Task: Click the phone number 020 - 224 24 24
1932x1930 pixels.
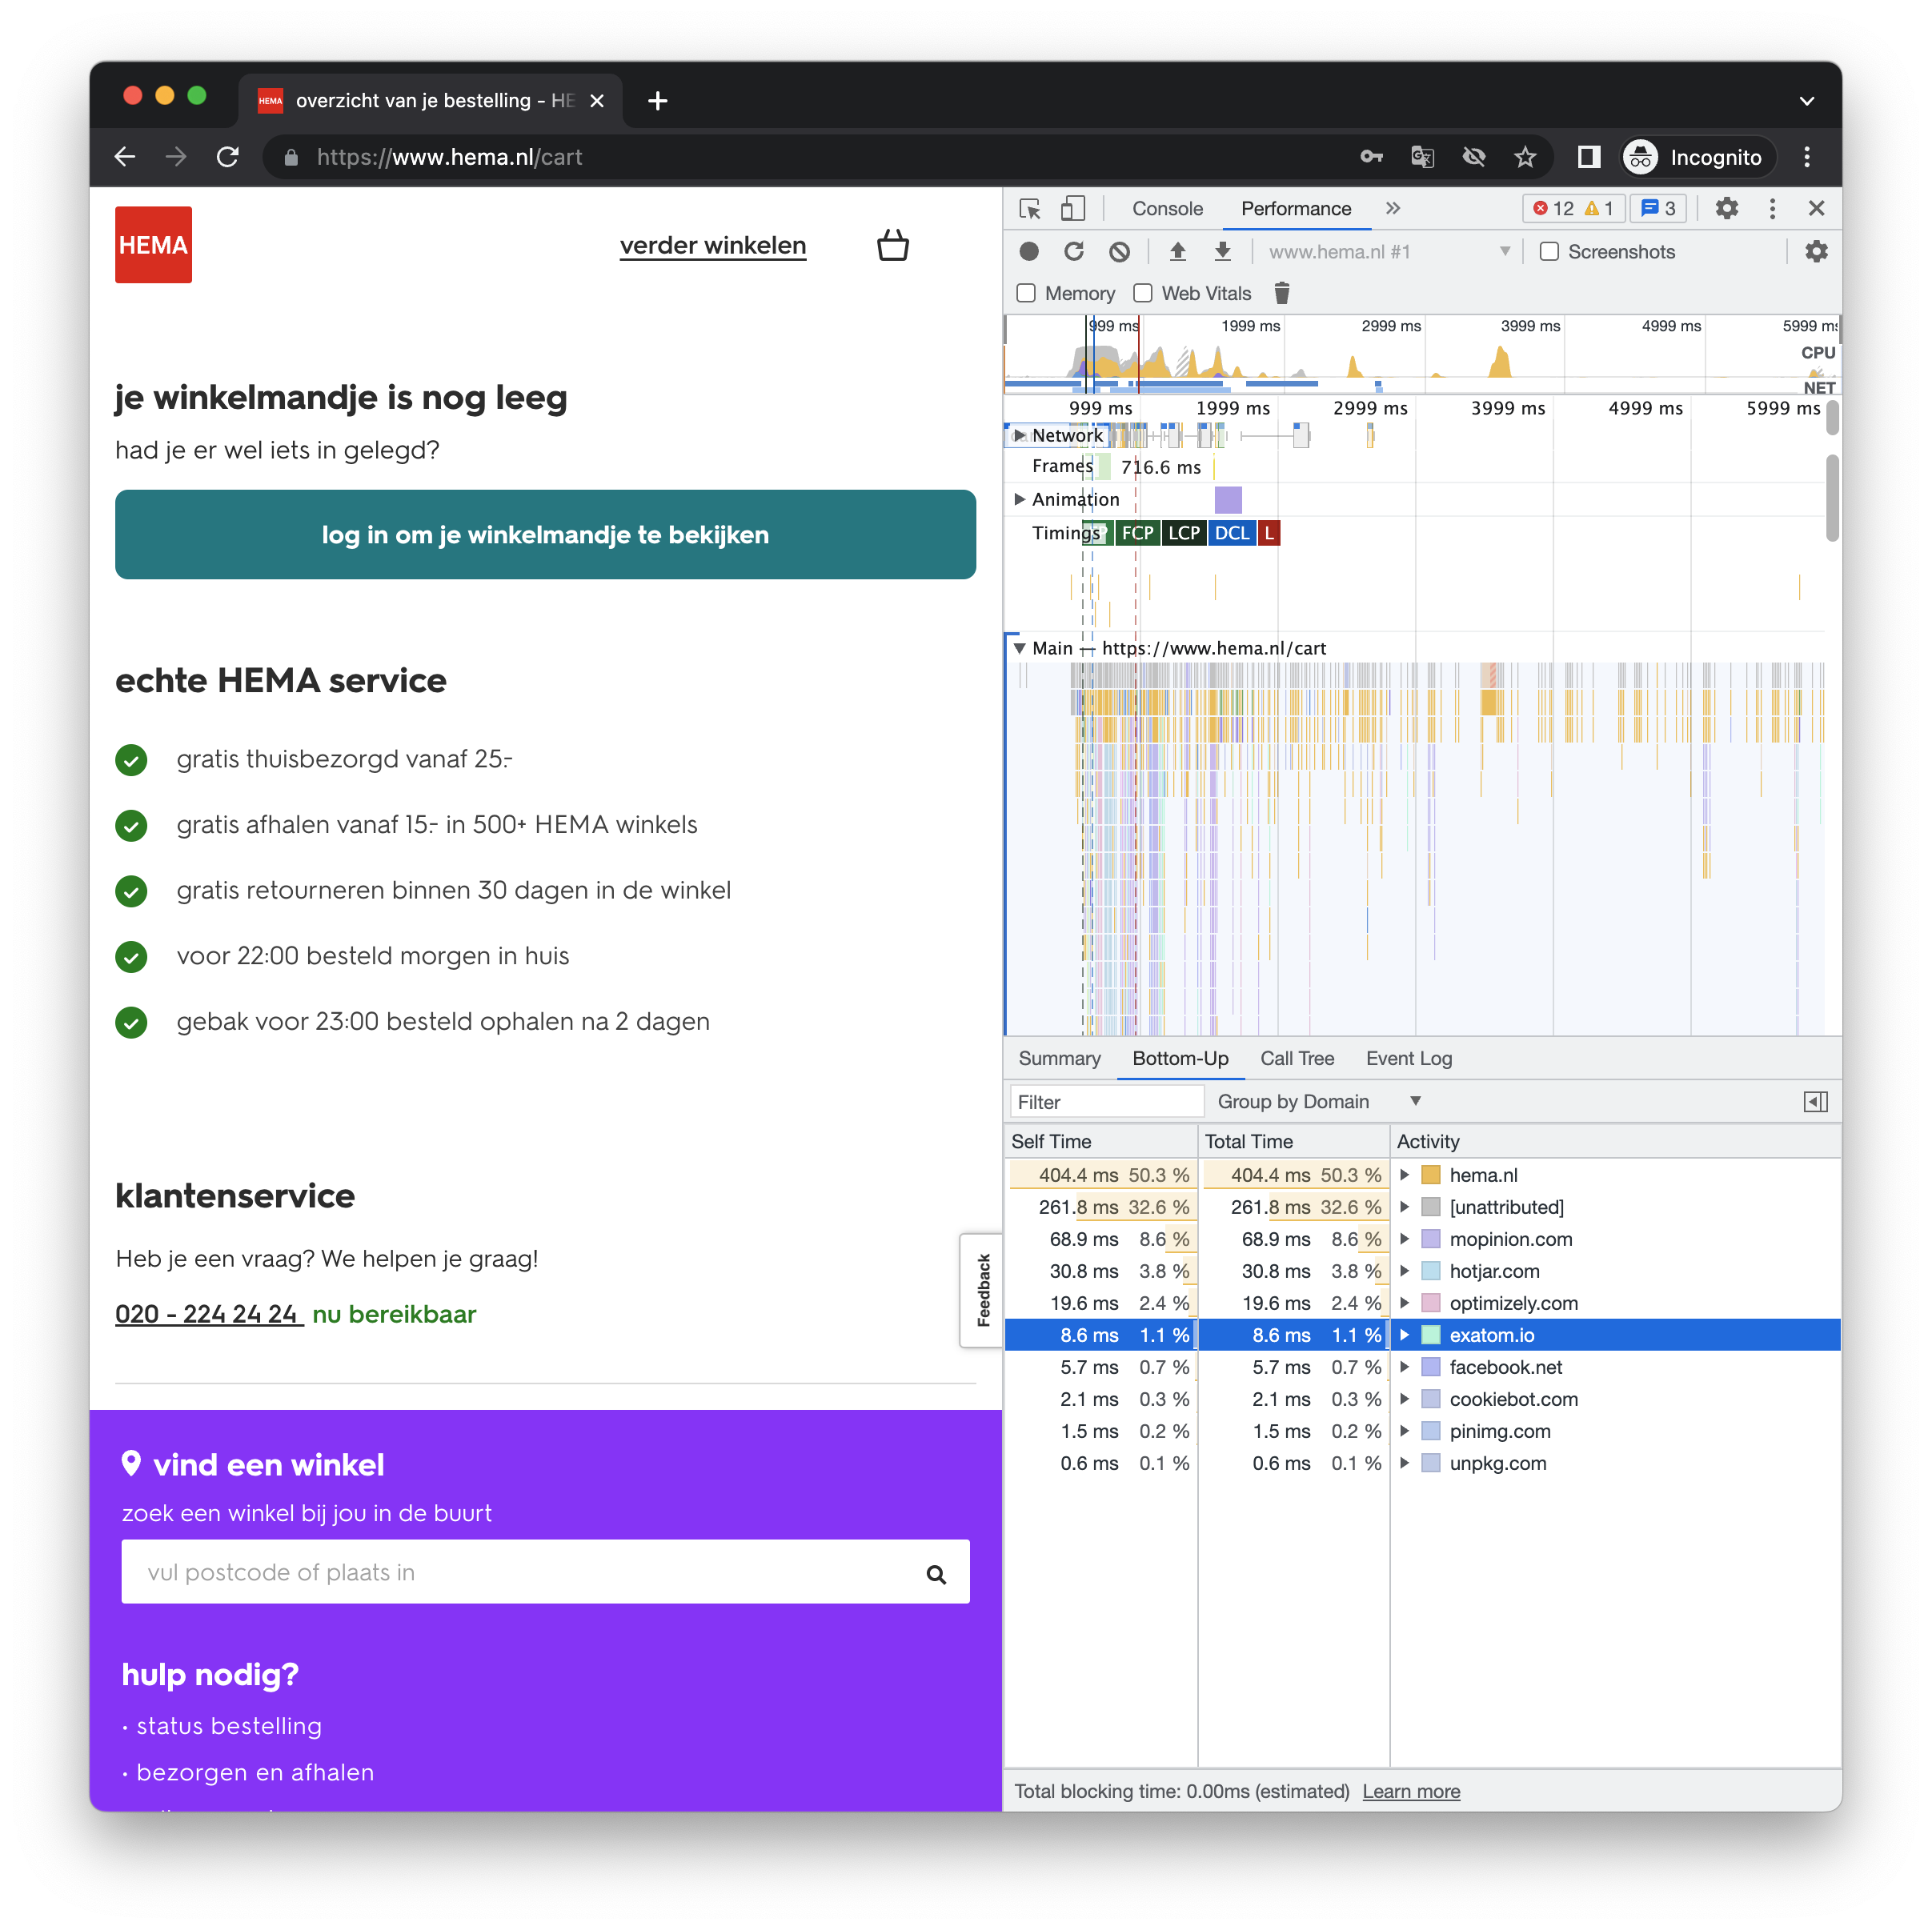Action: coord(207,1314)
